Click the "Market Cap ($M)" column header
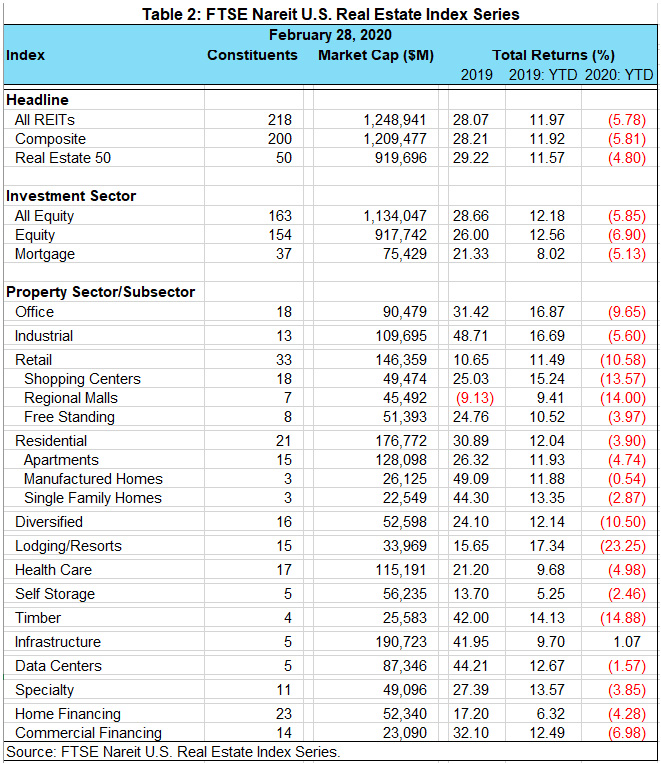 coord(375,55)
